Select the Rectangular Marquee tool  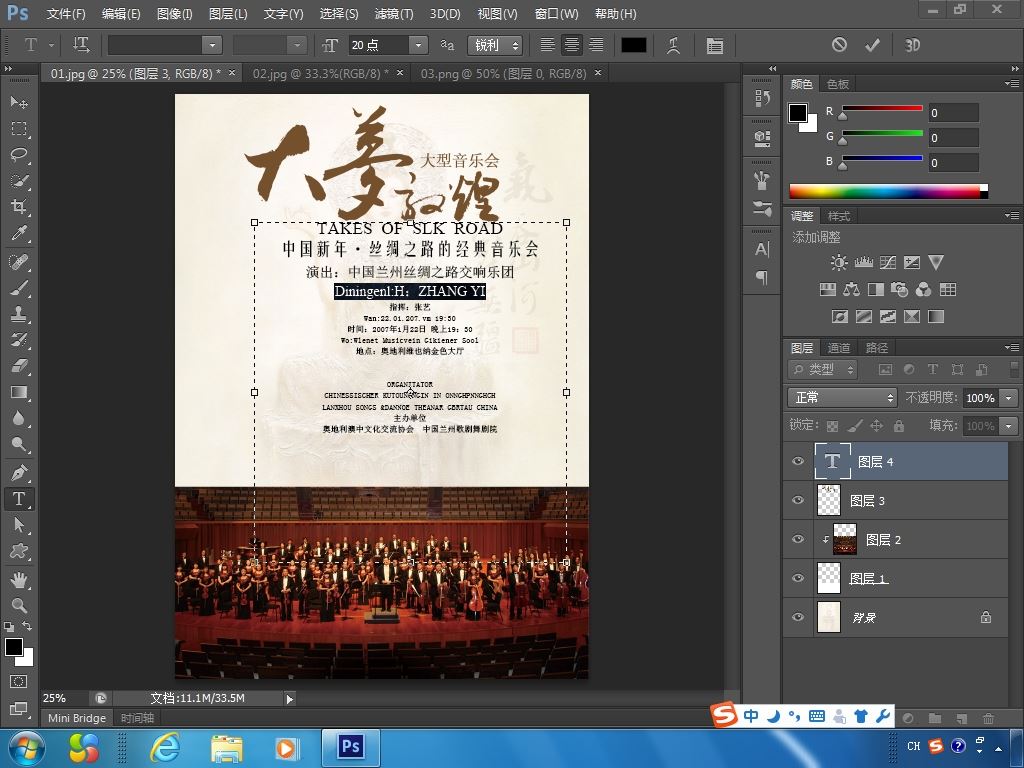pyautogui.click(x=19, y=129)
